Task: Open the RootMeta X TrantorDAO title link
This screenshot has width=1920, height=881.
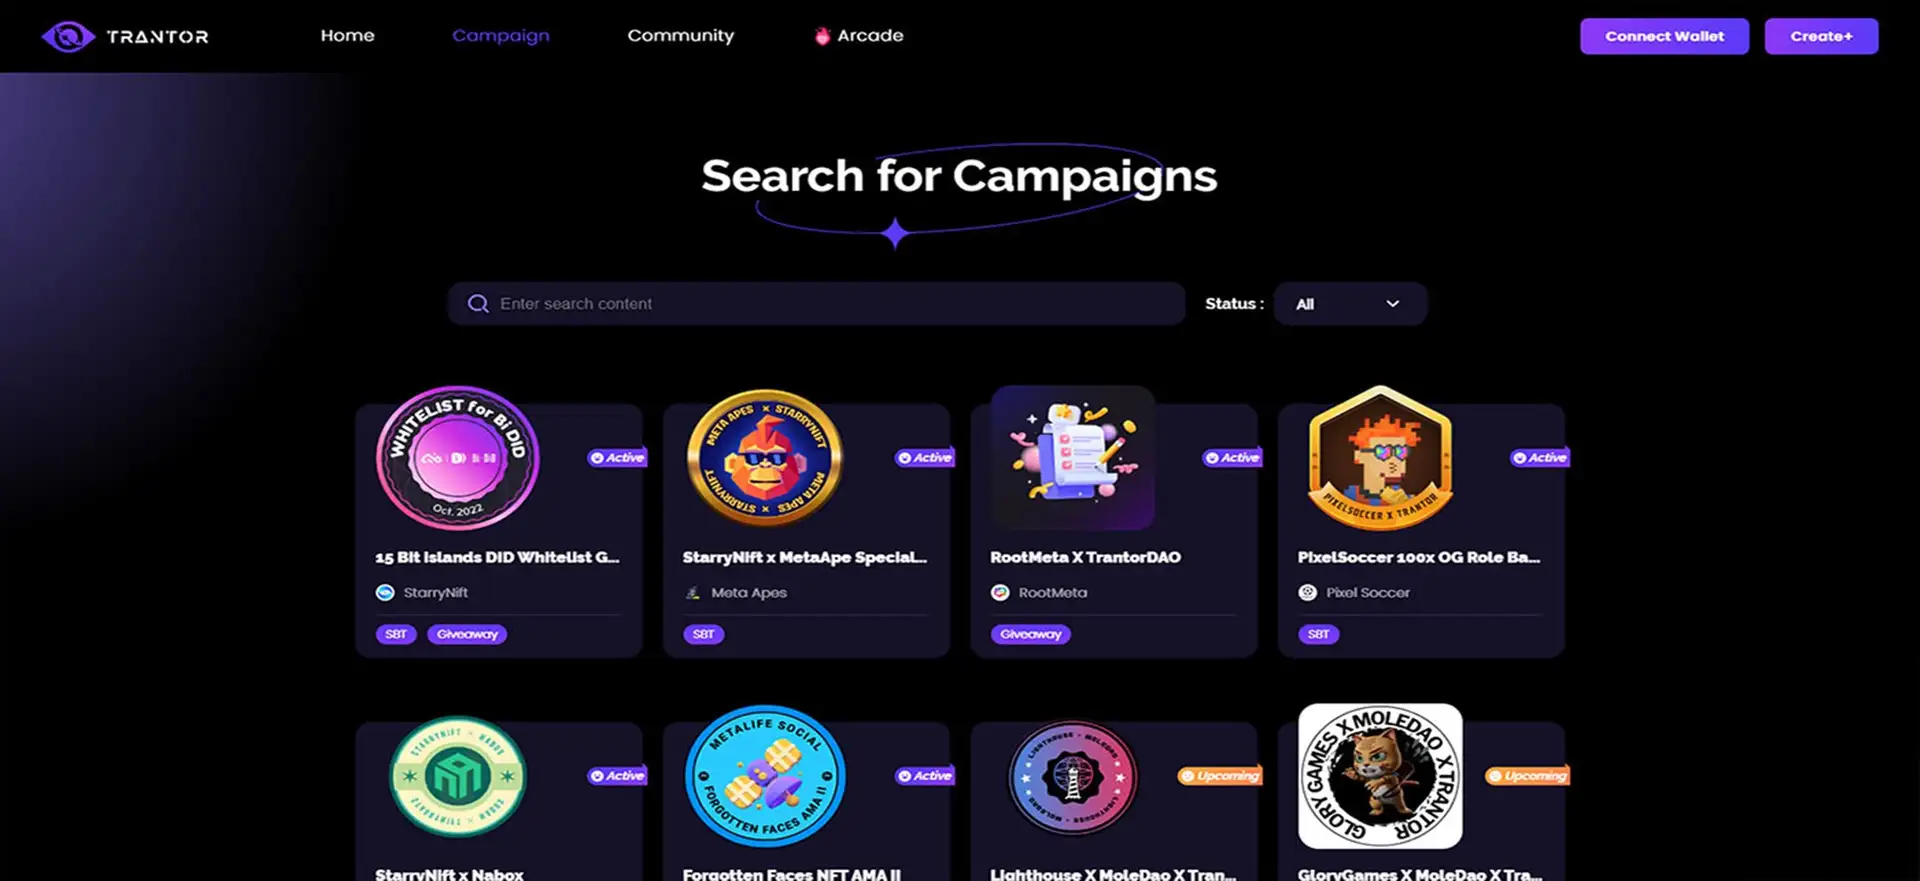Action: click(x=1085, y=557)
